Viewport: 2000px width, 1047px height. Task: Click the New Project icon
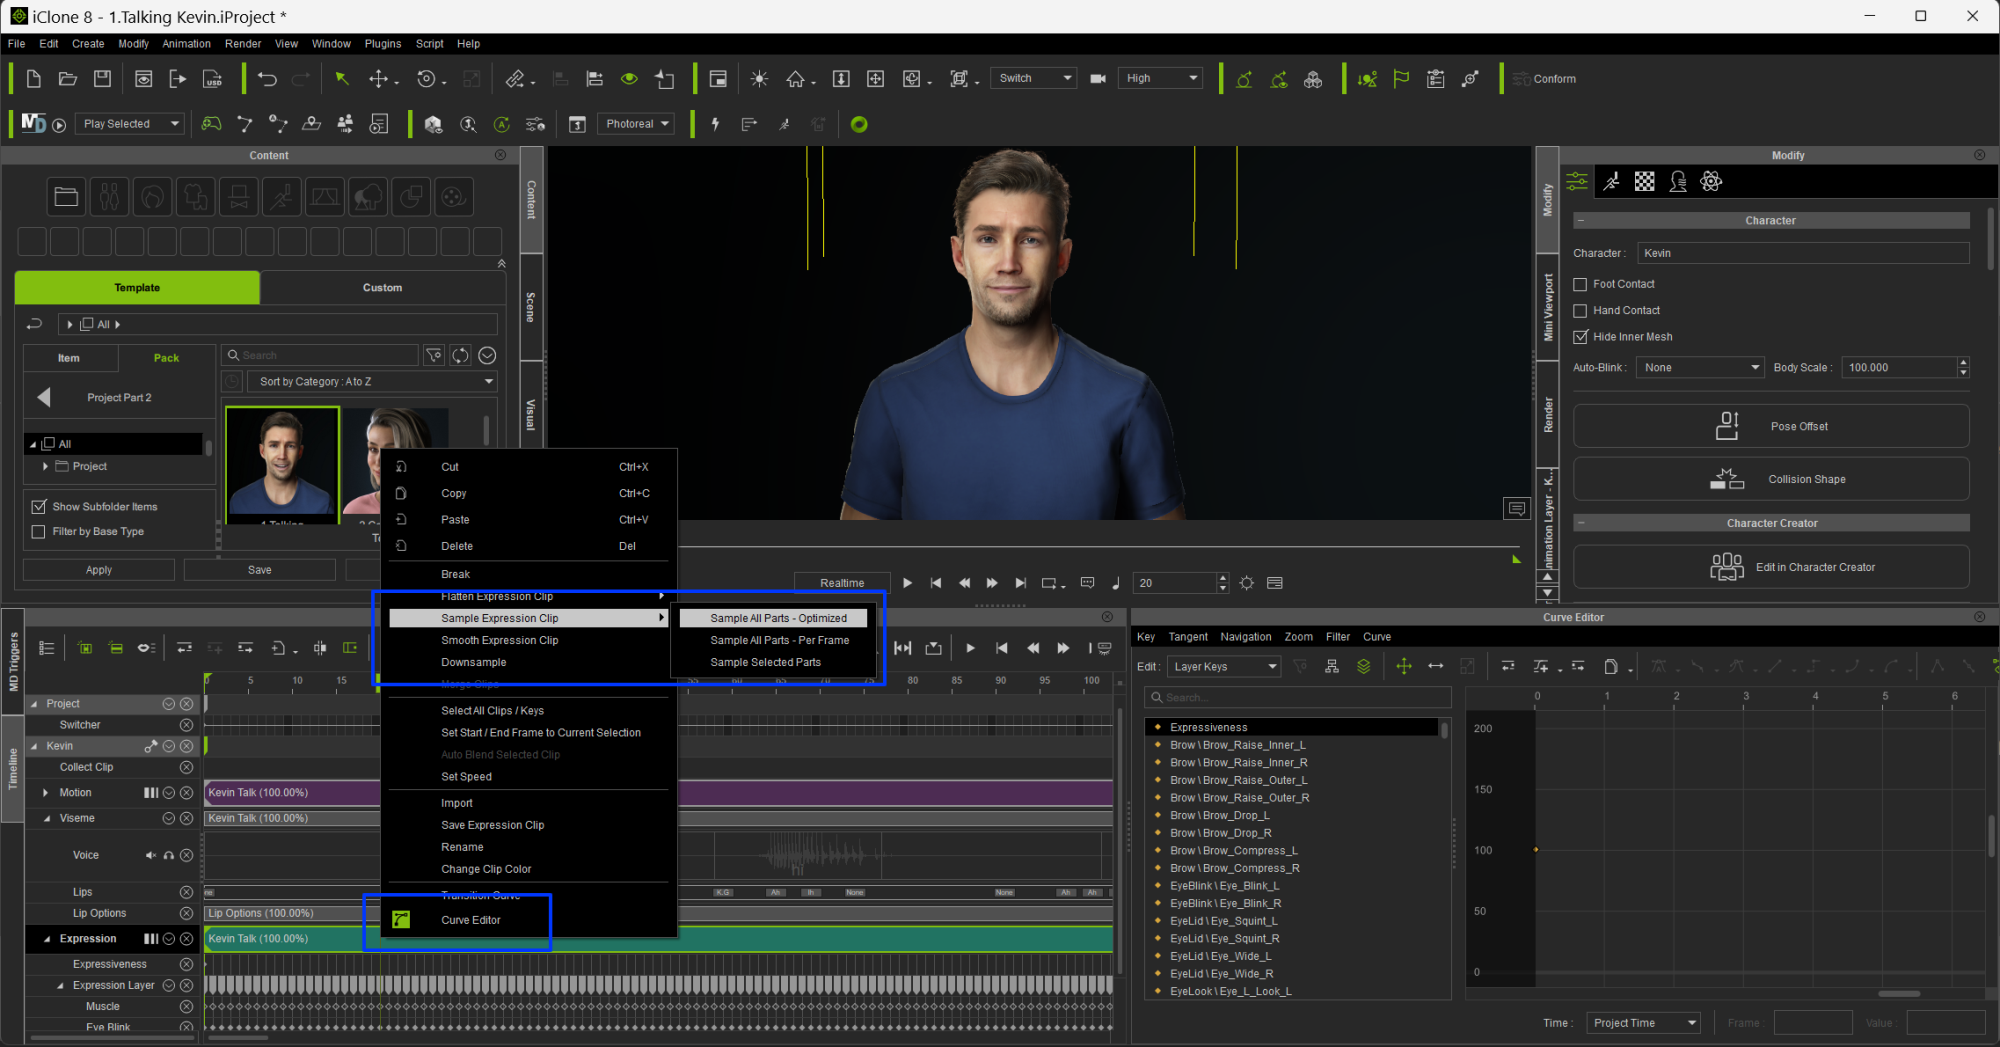pyautogui.click(x=33, y=79)
